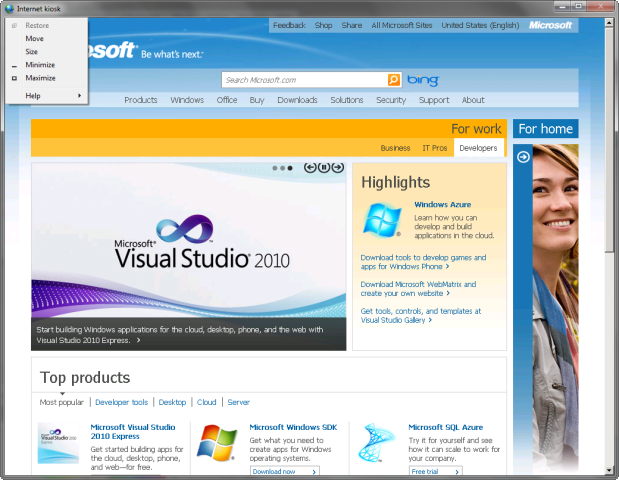The height and width of the screenshot is (480, 619).
Task: Switch to the Business tab
Action: coord(395,148)
